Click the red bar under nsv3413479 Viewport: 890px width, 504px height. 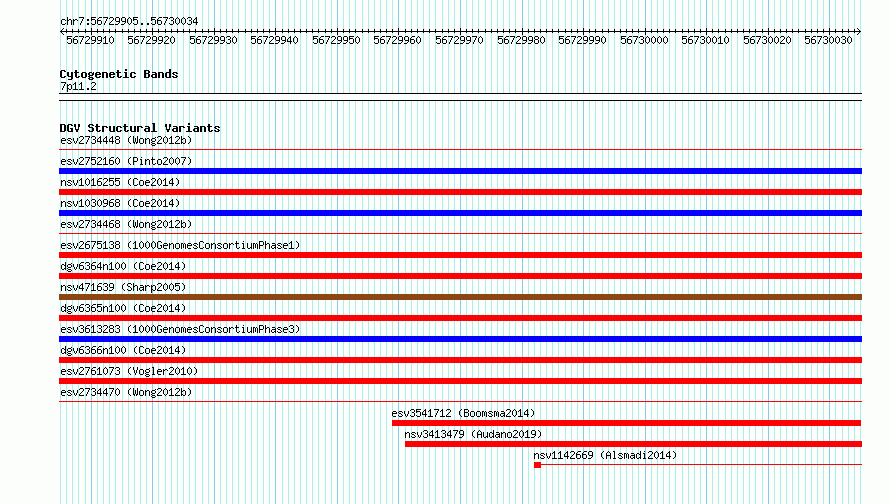(x=633, y=444)
